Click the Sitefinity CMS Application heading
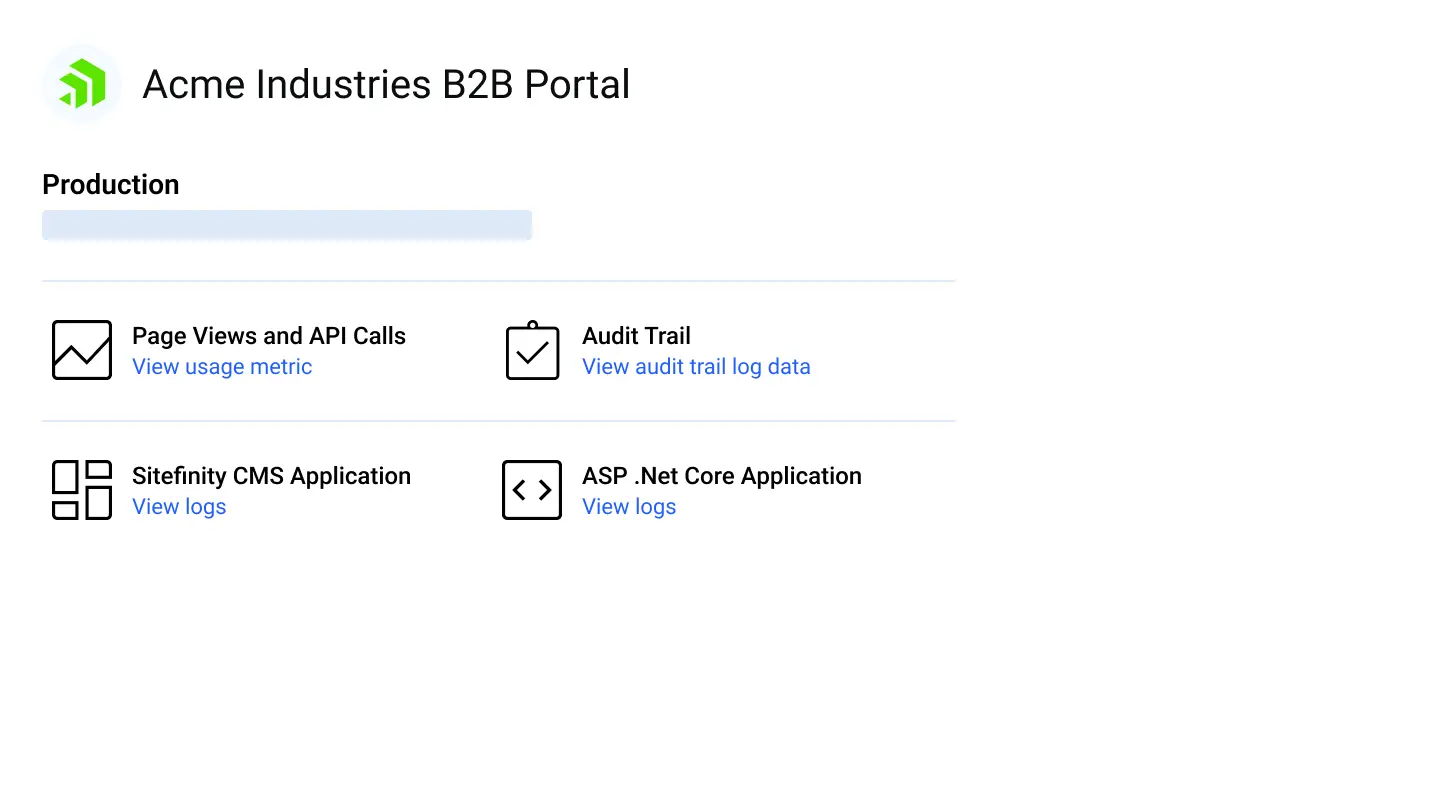1440x788 pixels. click(271, 476)
